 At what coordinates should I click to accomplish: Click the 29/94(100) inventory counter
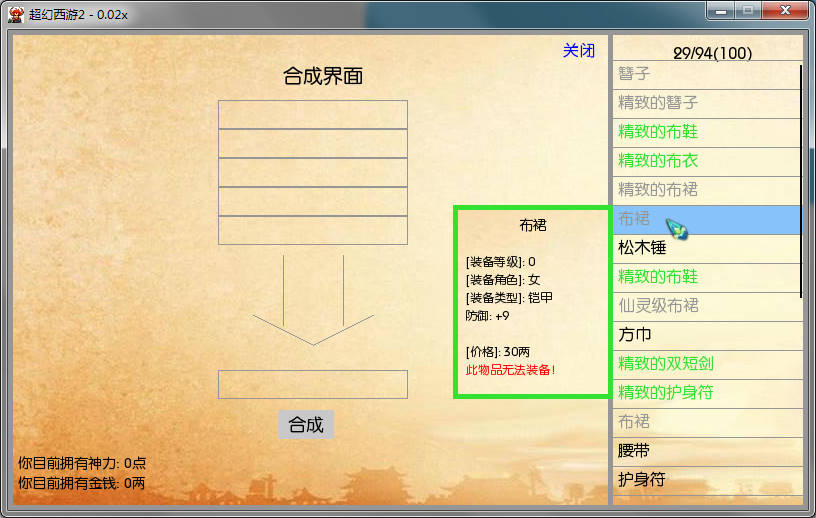click(x=712, y=53)
